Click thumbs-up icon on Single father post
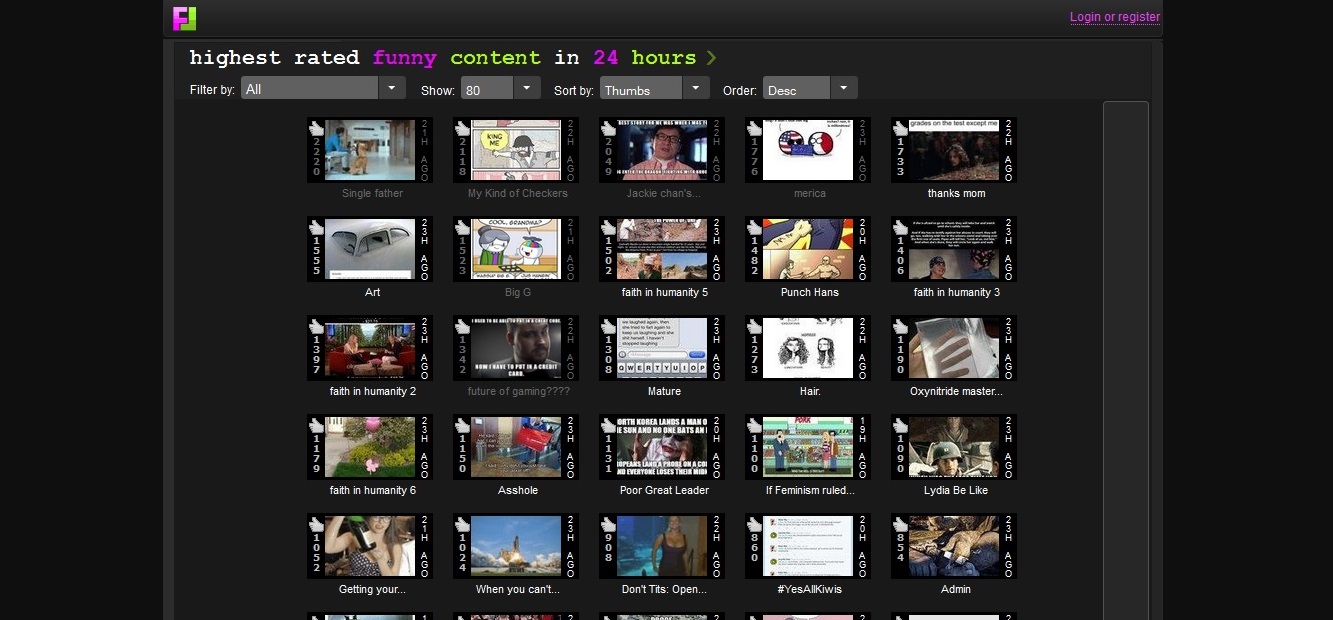The image size is (1333, 620). pos(317,128)
